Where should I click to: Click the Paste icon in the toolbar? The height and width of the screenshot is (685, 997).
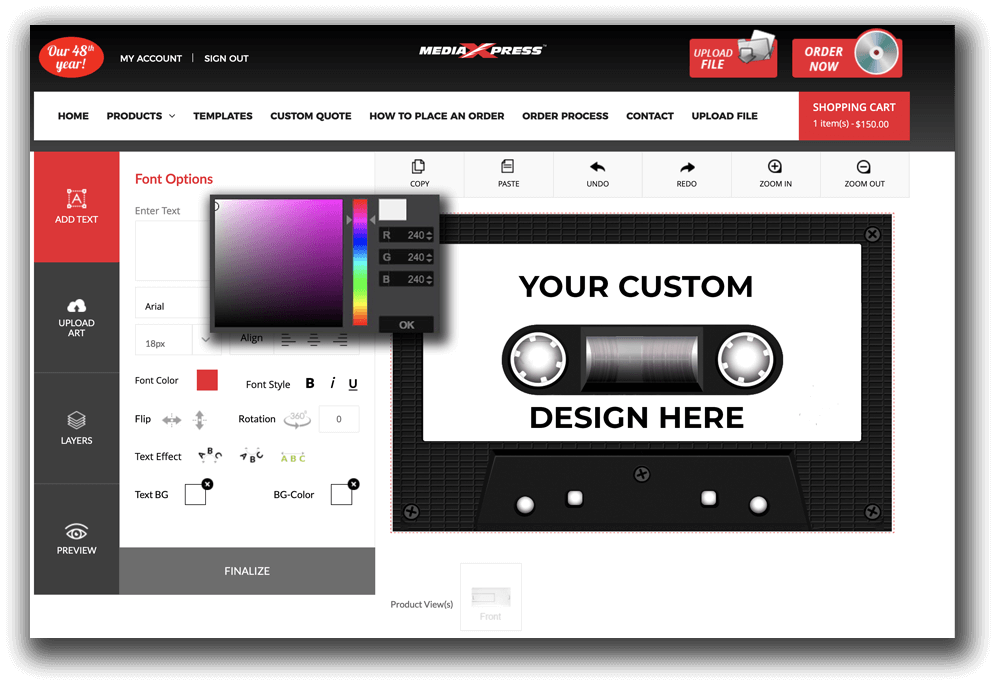(x=508, y=172)
